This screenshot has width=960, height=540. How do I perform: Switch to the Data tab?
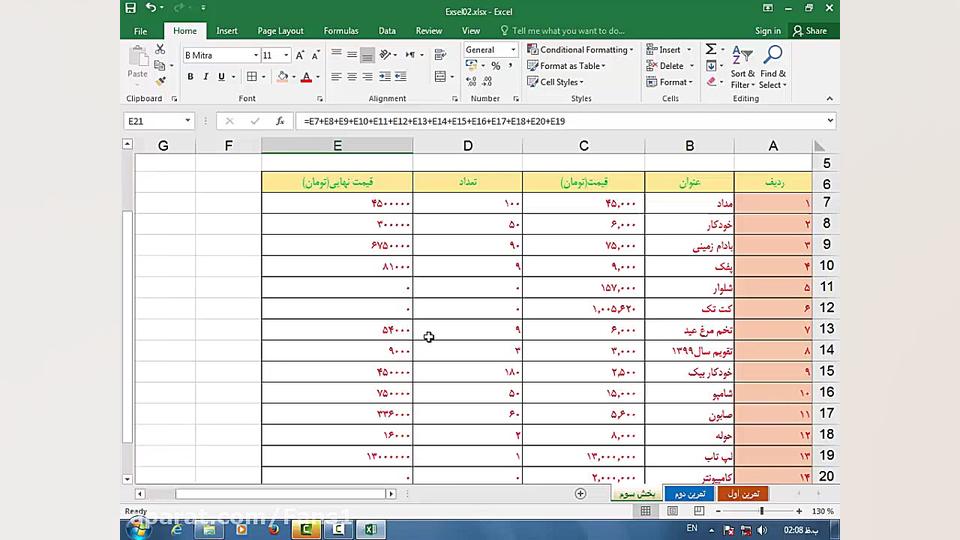[387, 31]
